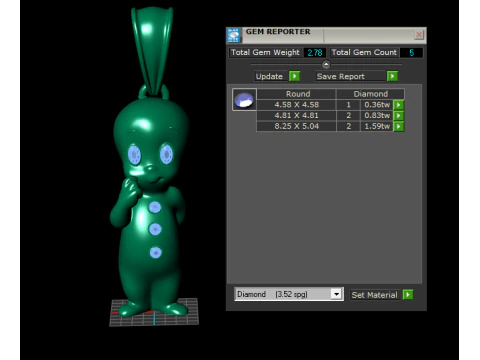Click the Save Report label button
480x360 pixels.
coord(350,76)
